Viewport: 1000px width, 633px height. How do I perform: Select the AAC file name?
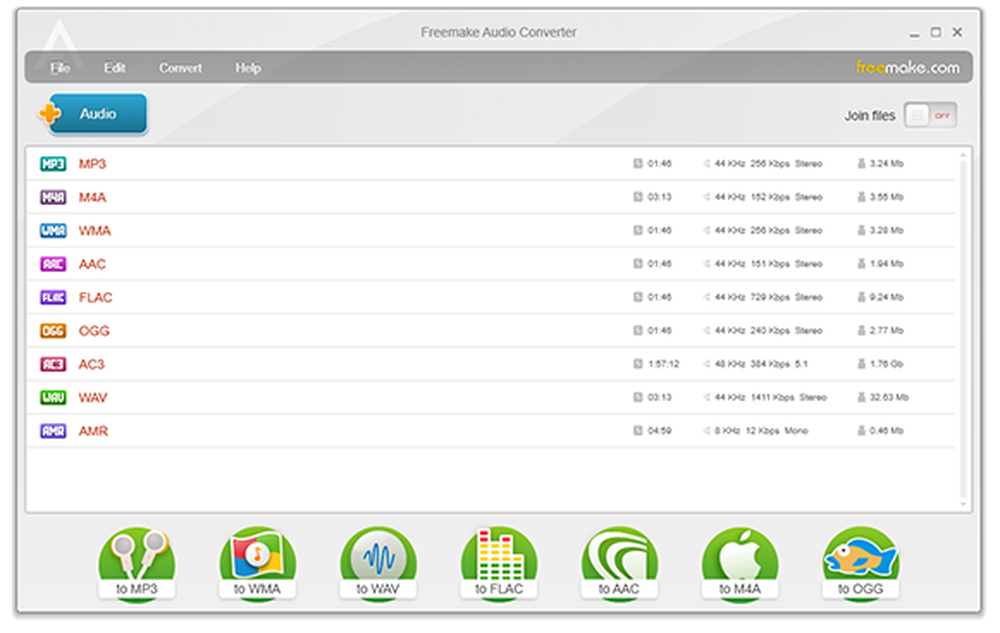[x=92, y=264]
